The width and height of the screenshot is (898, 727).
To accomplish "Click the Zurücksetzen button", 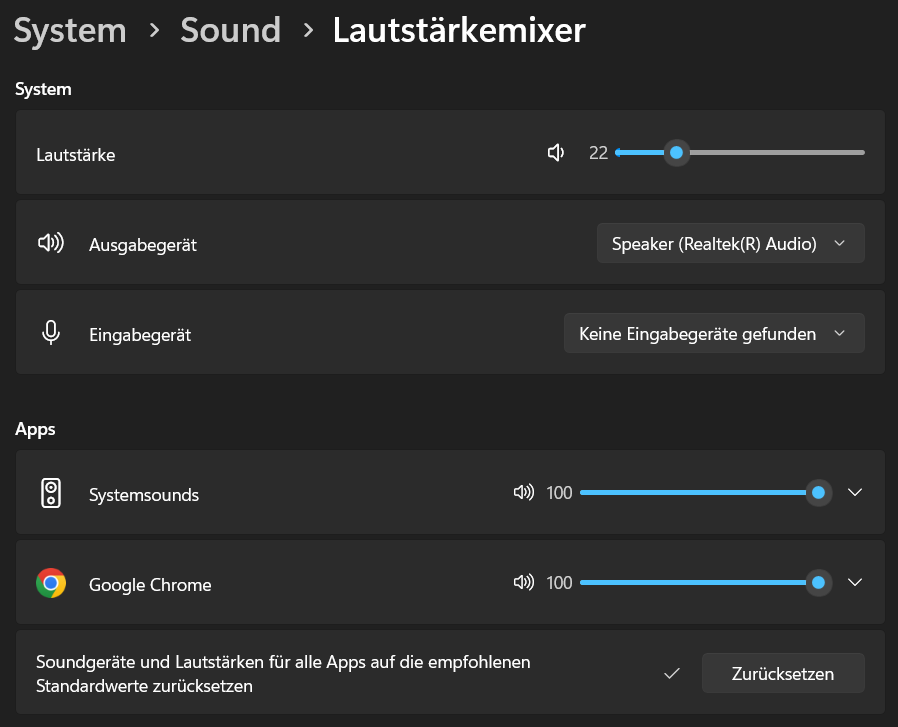I will click(x=783, y=674).
